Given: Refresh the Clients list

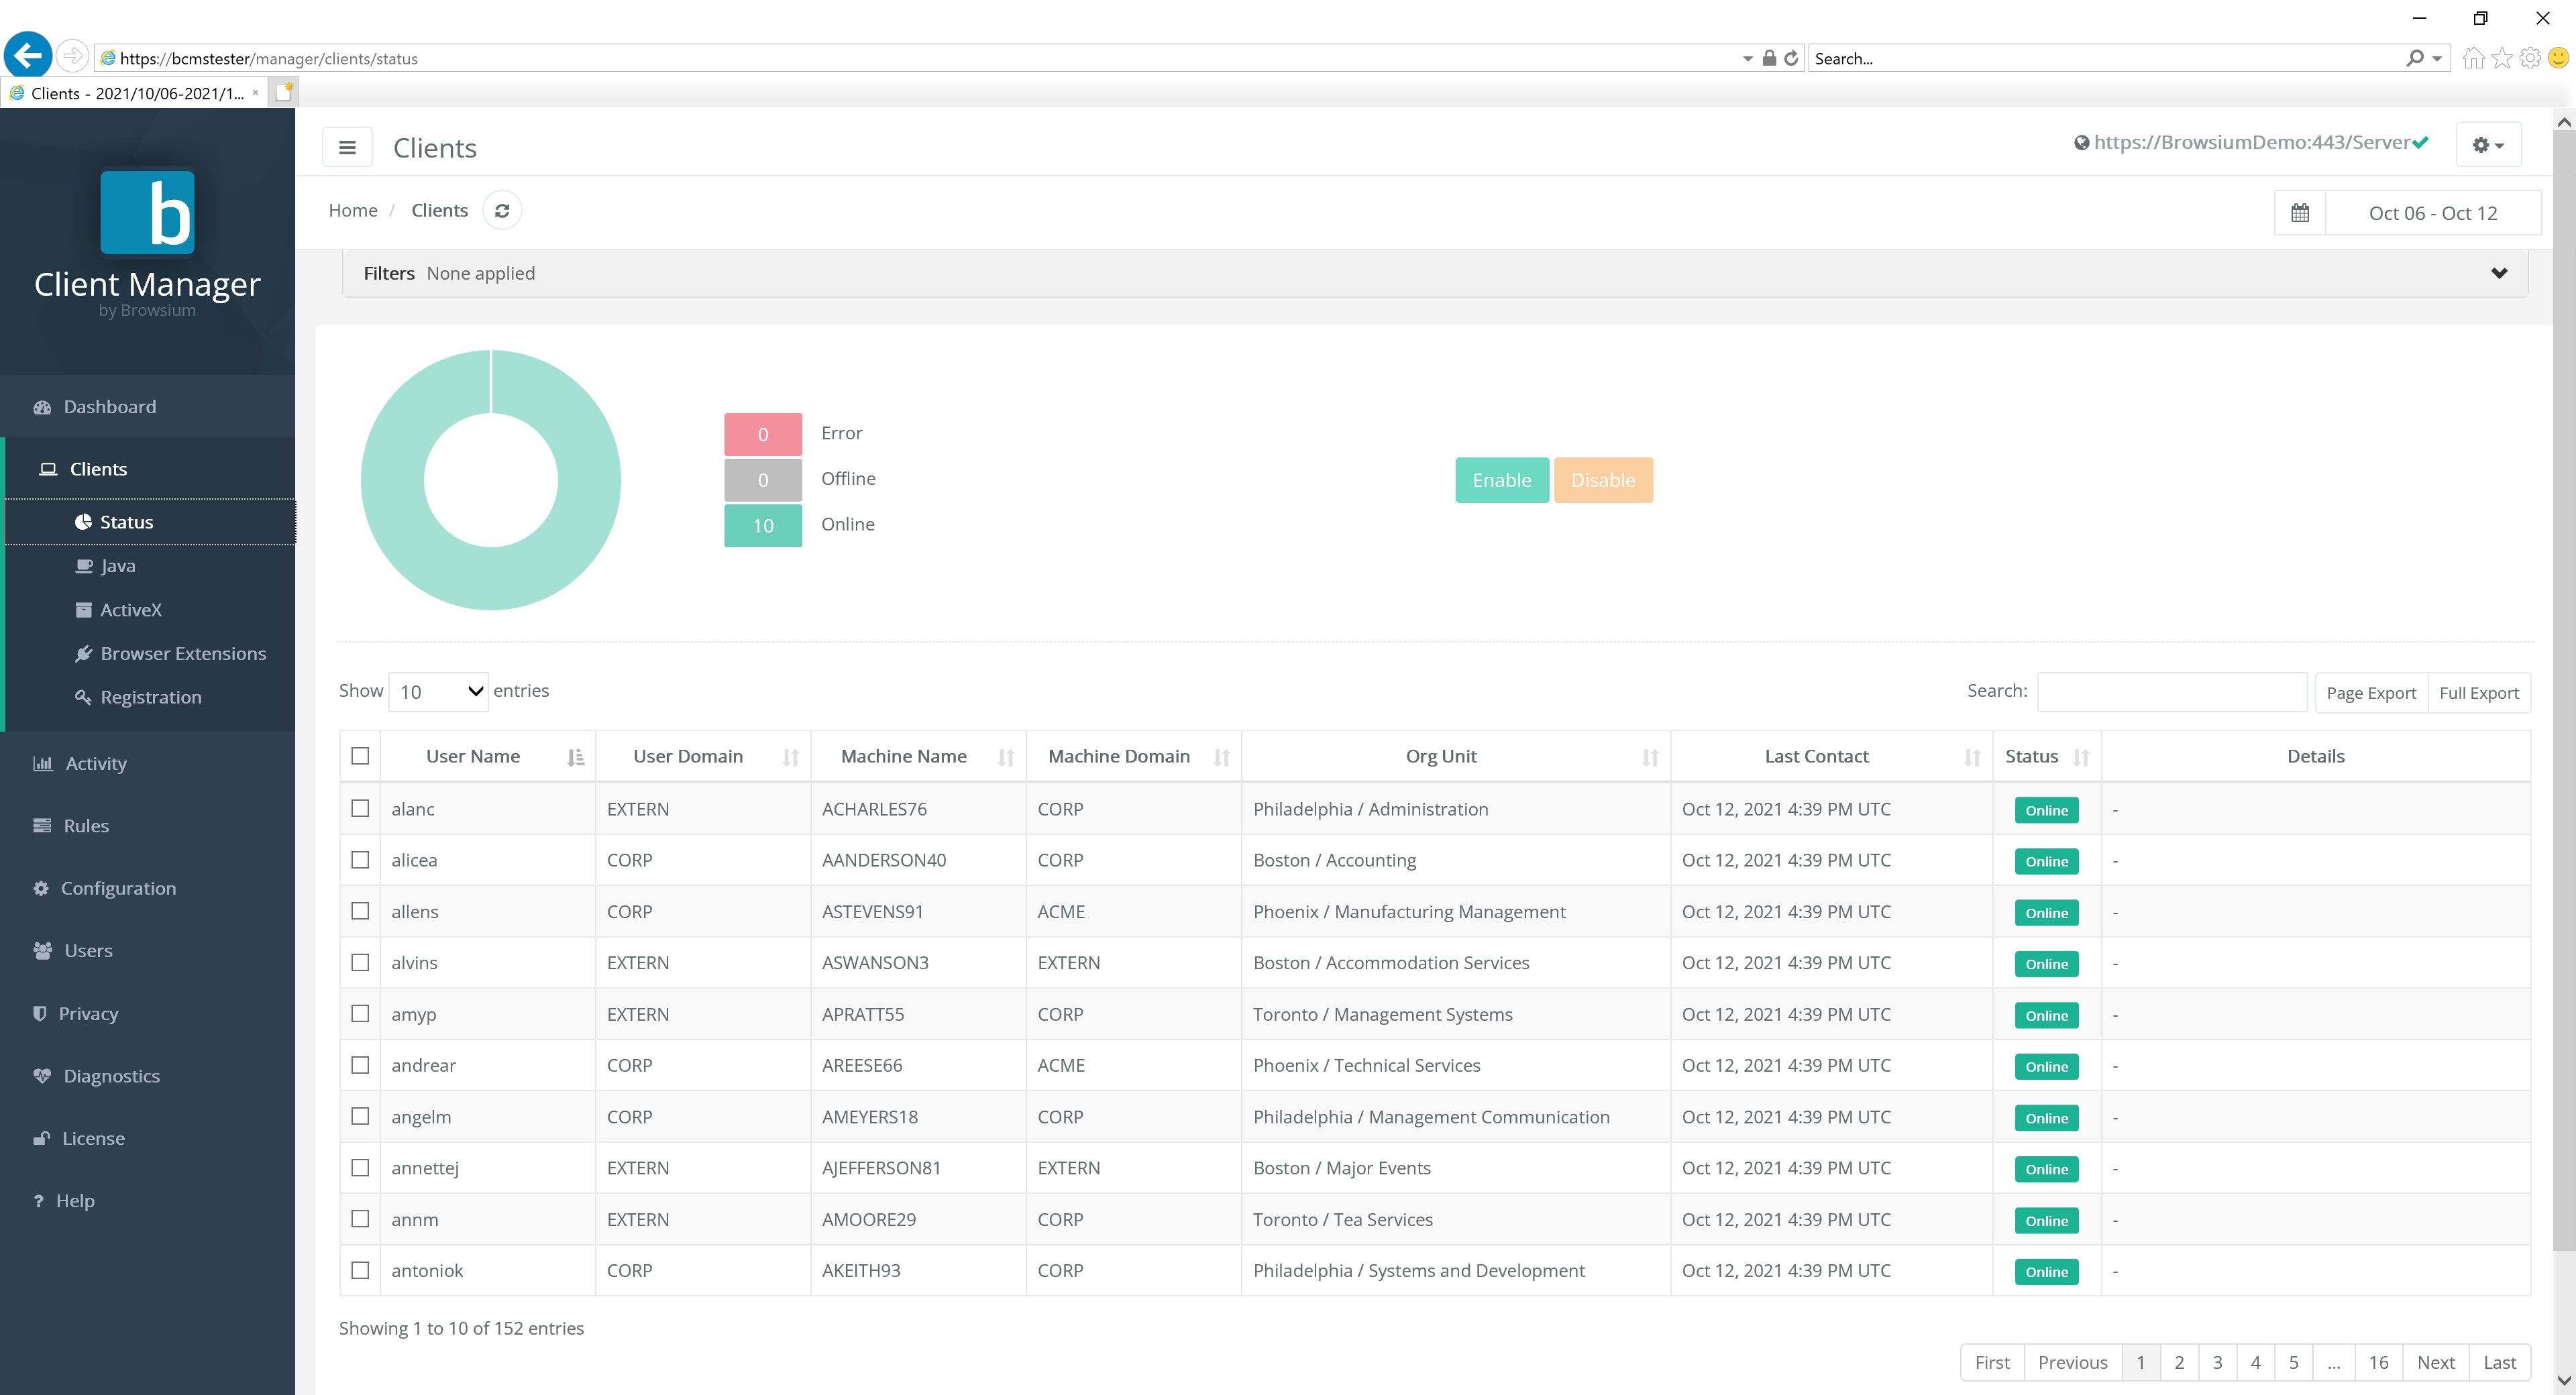Looking at the screenshot, I should (x=503, y=210).
